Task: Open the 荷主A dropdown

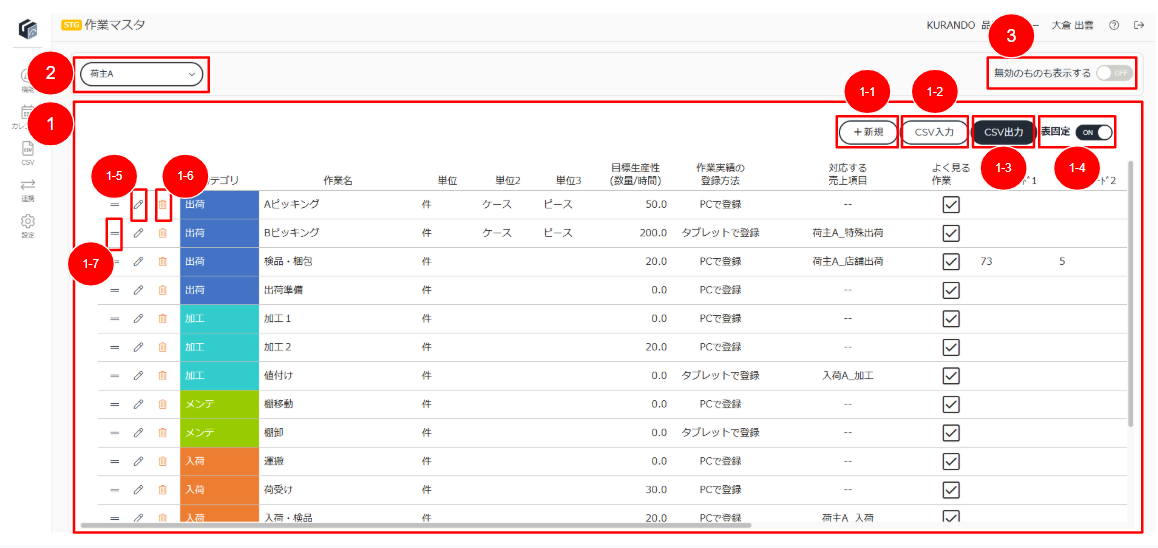Action: 141,74
